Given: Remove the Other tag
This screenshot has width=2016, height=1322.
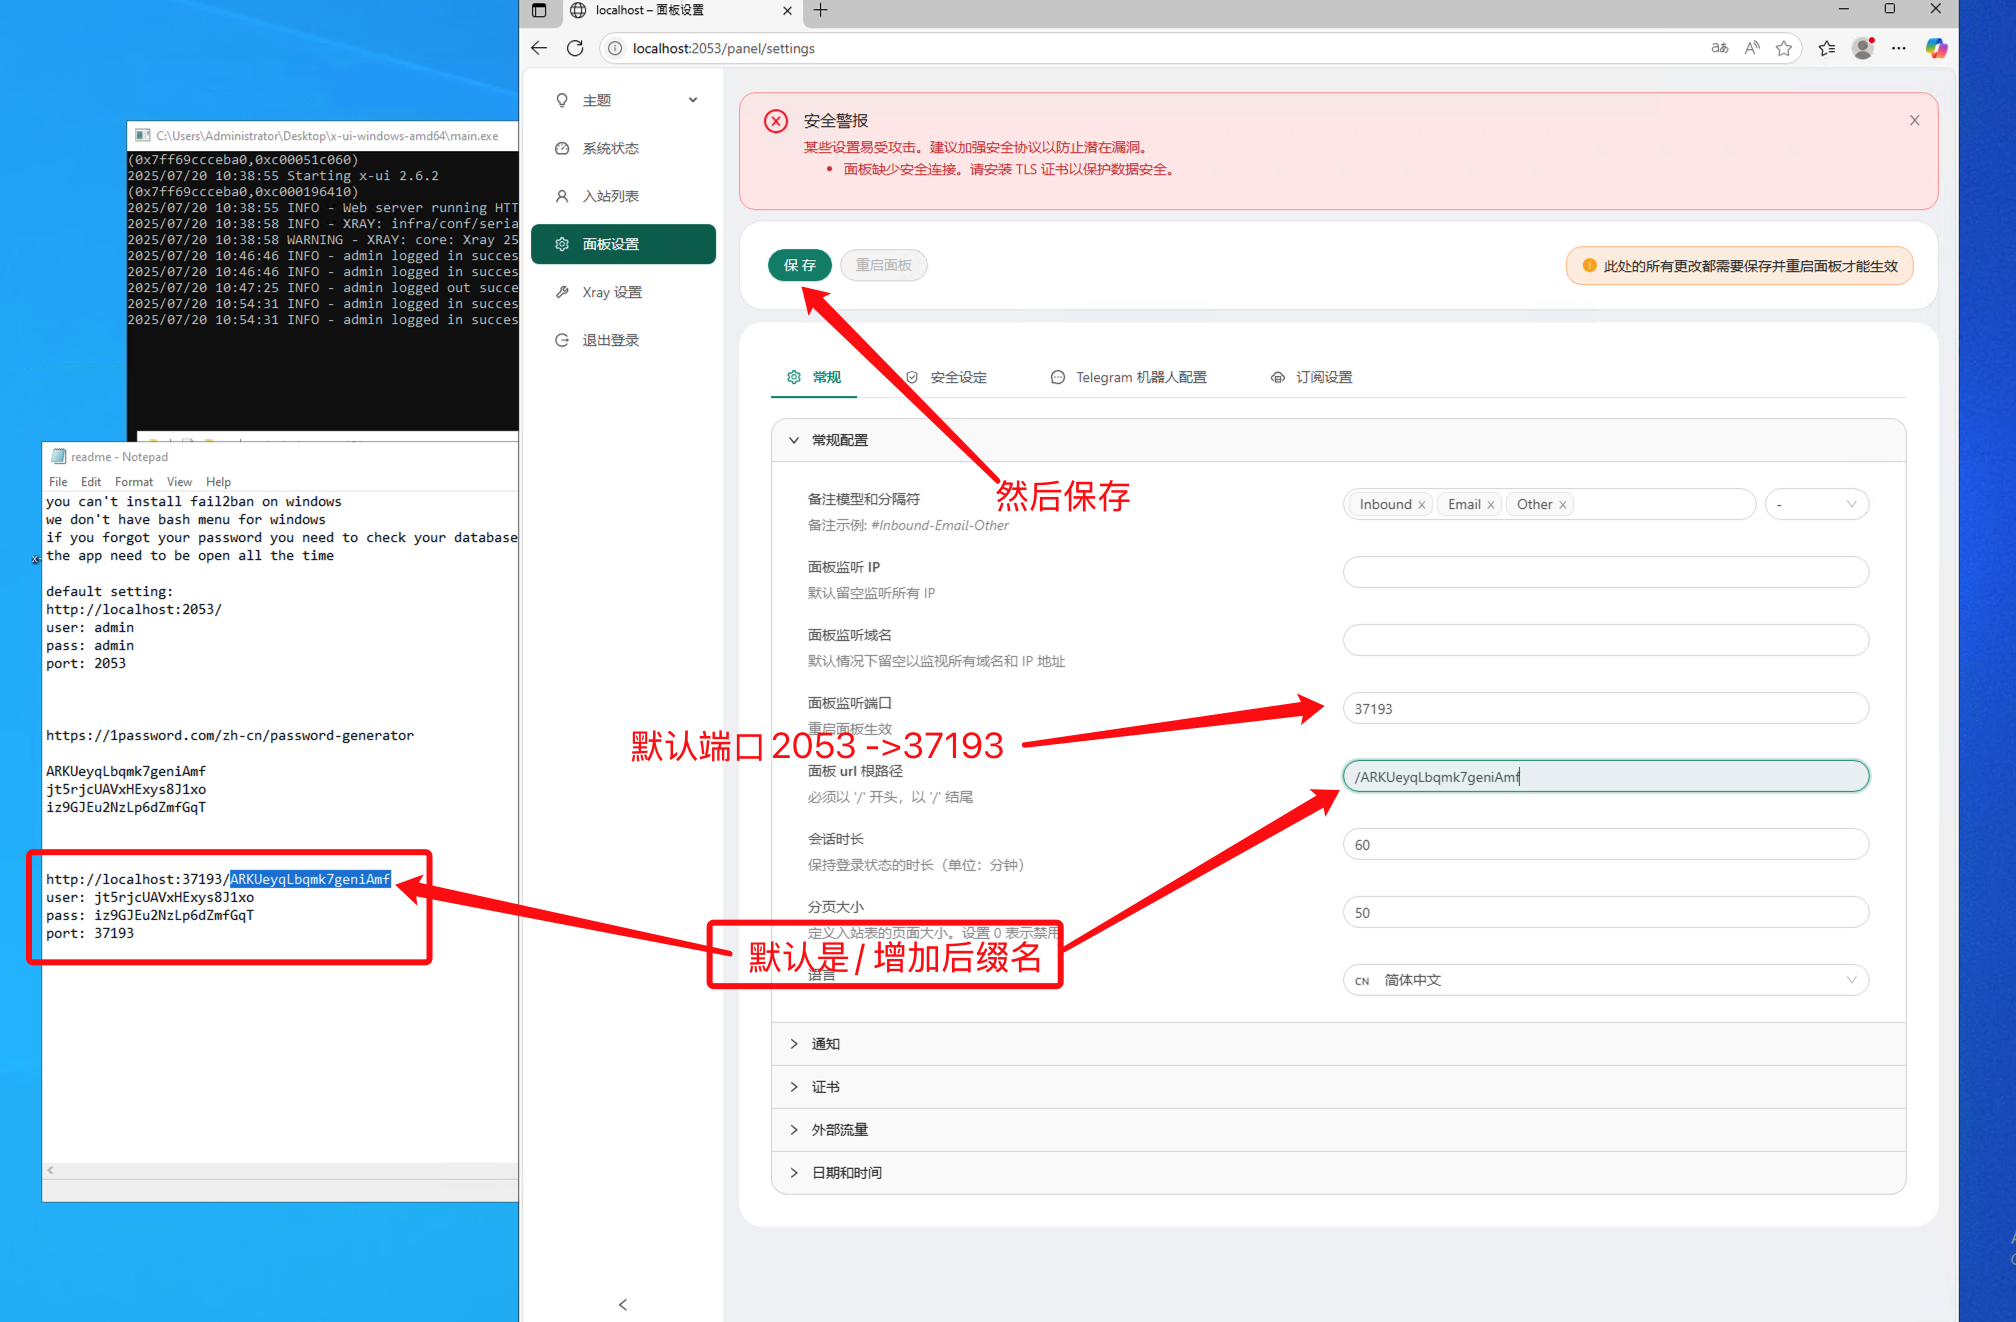Looking at the screenshot, I should pos(1562,505).
